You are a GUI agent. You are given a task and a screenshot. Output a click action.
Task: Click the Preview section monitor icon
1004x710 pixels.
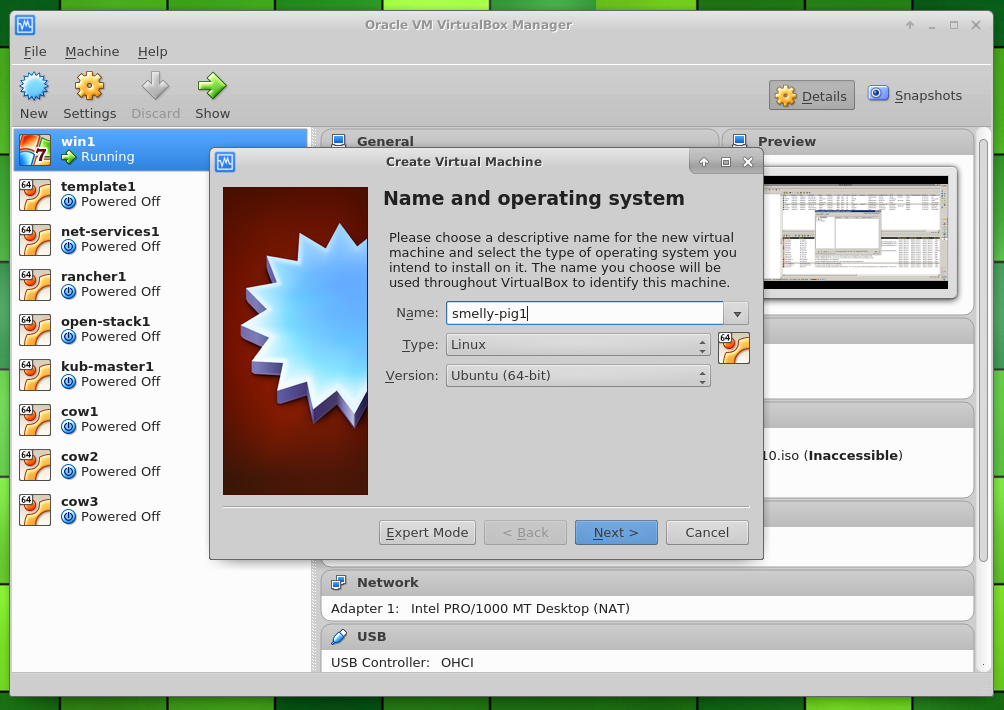pyautogui.click(x=740, y=141)
